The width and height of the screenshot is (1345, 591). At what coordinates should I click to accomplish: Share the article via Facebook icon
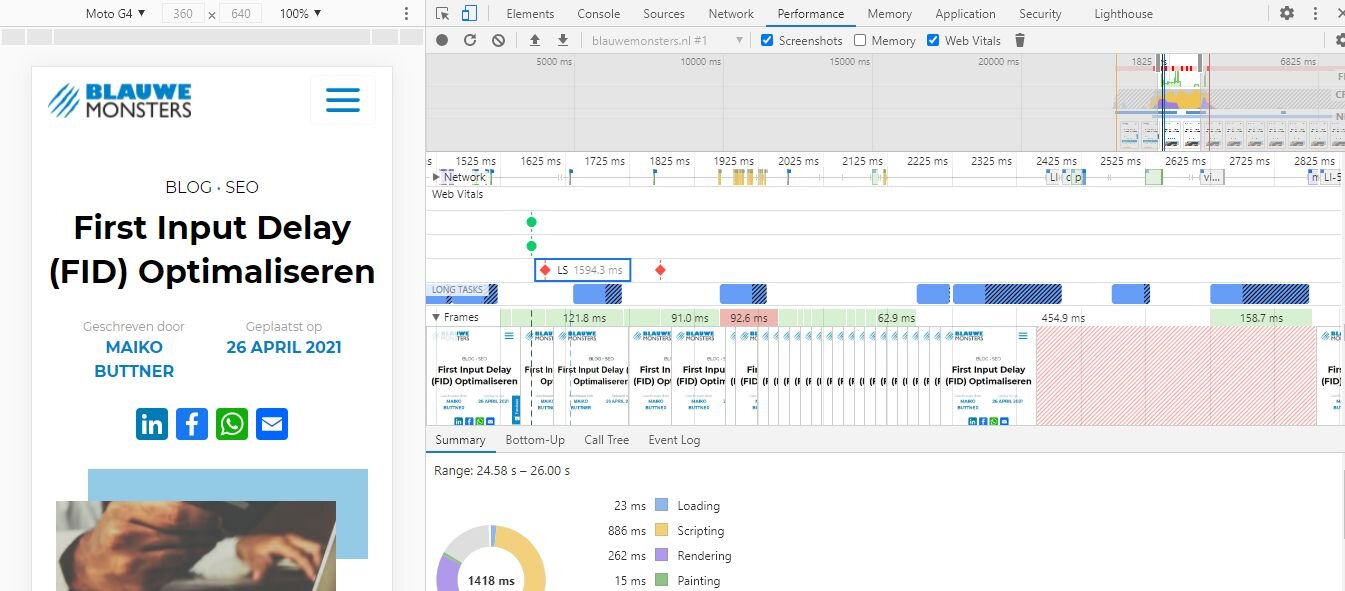192,424
